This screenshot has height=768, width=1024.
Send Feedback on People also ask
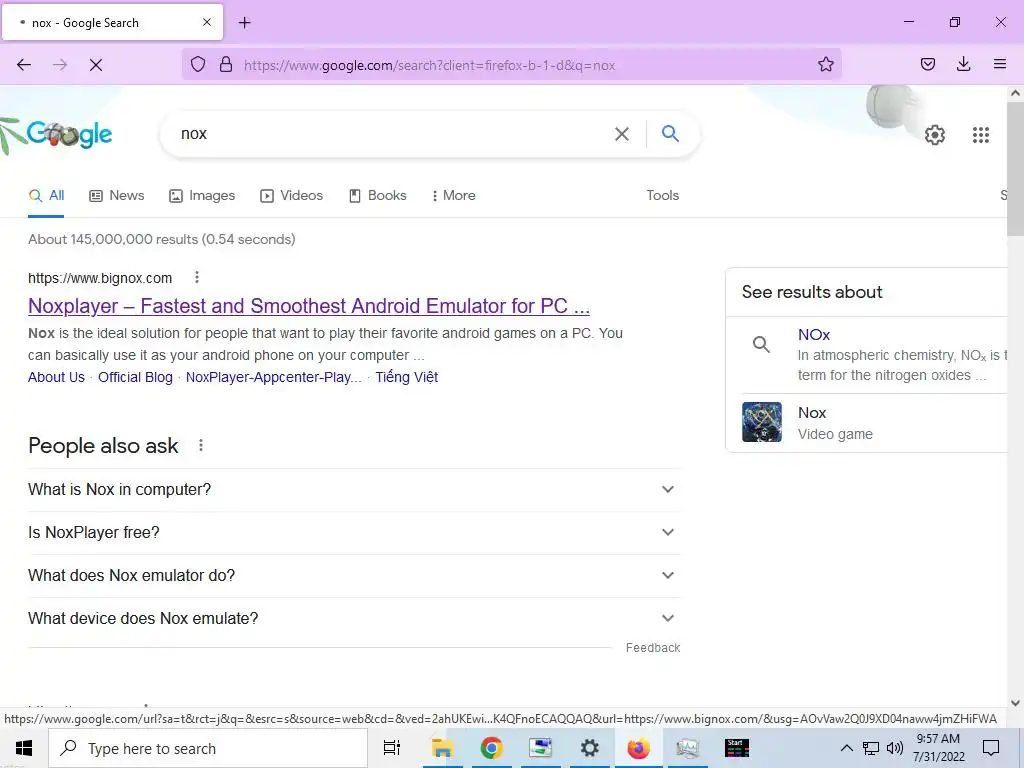click(652, 648)
